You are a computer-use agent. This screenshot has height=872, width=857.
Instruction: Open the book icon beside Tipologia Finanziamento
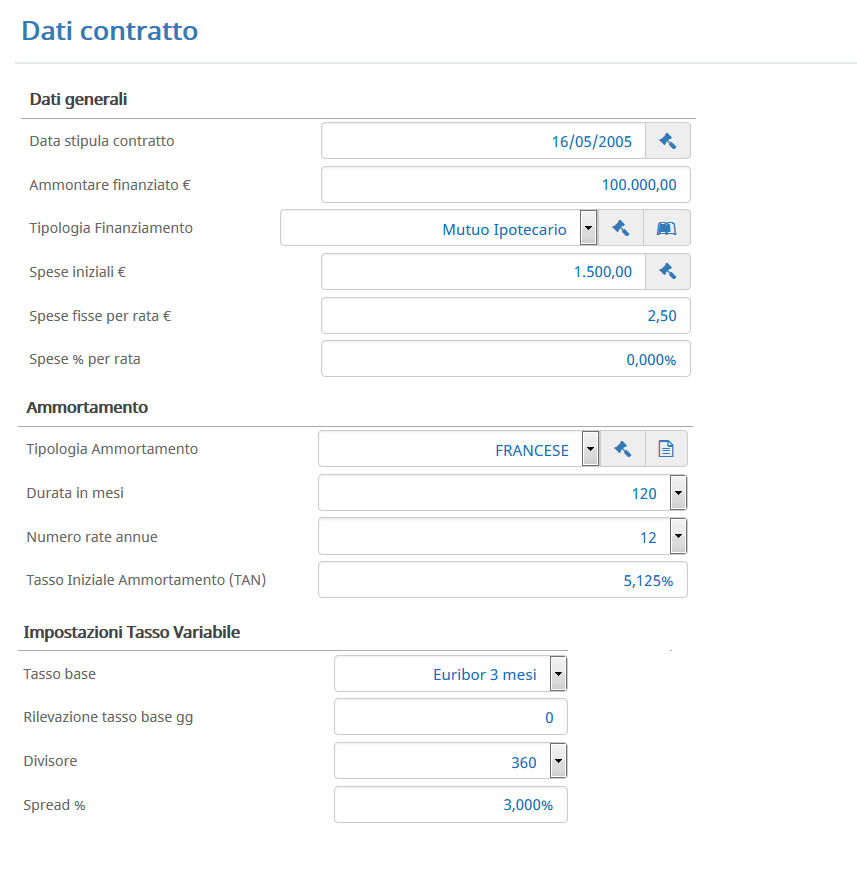[666, 227]
